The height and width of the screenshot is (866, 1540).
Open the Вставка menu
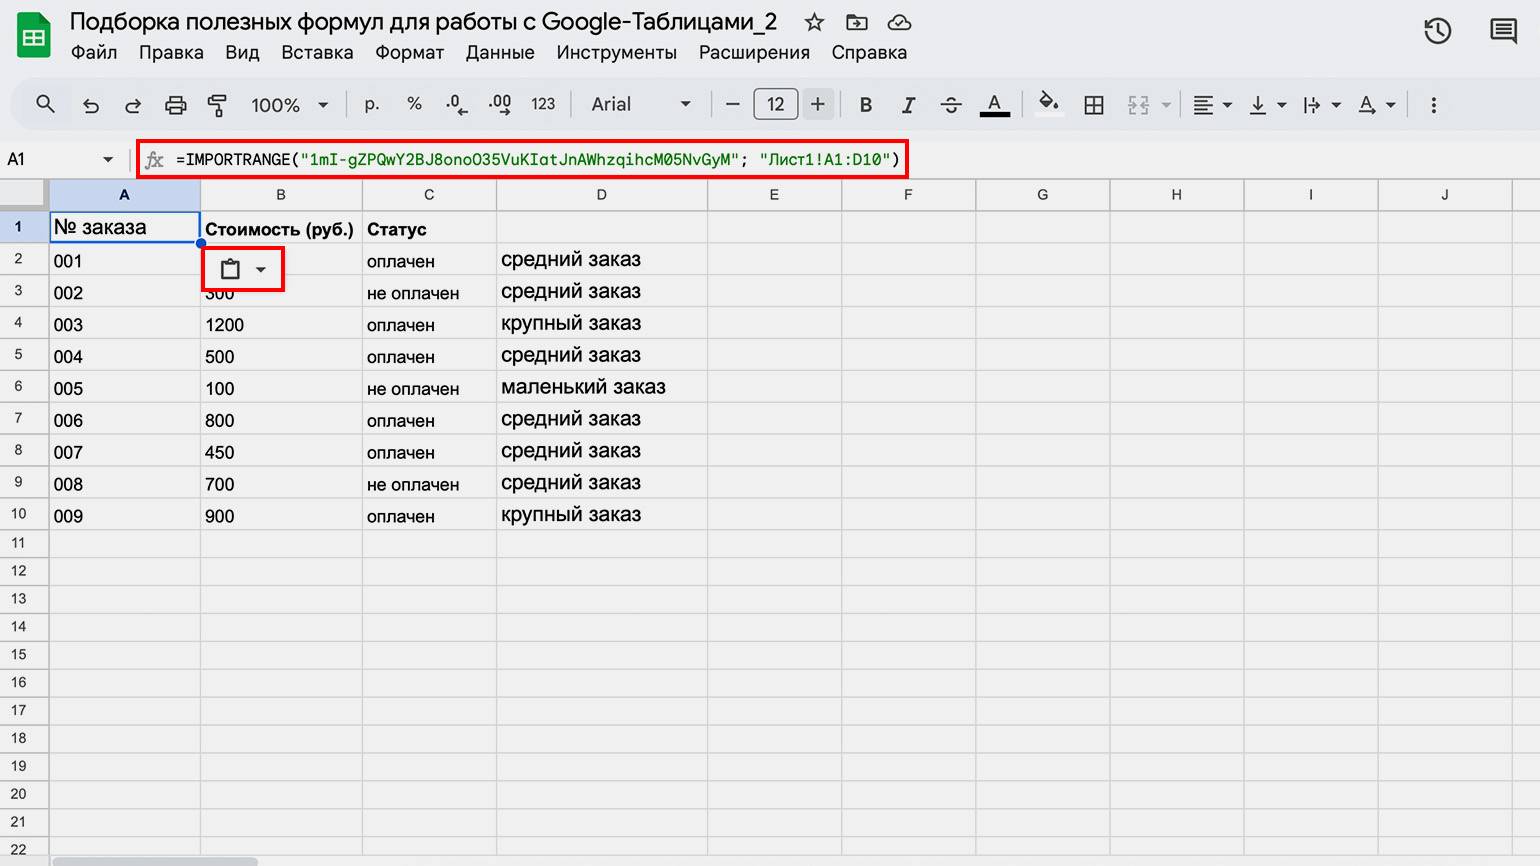pos(317,52)
